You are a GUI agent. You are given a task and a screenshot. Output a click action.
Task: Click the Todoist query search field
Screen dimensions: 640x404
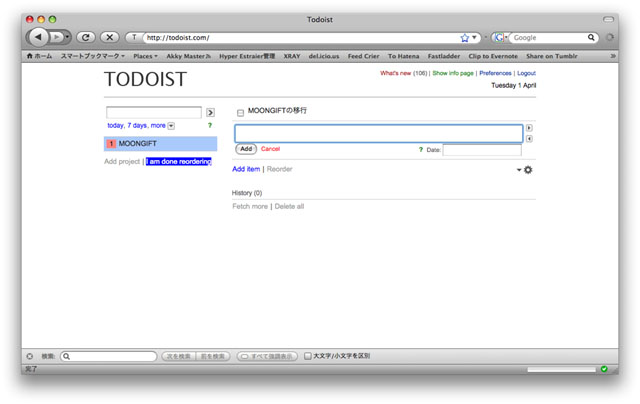tap(154, 112)
